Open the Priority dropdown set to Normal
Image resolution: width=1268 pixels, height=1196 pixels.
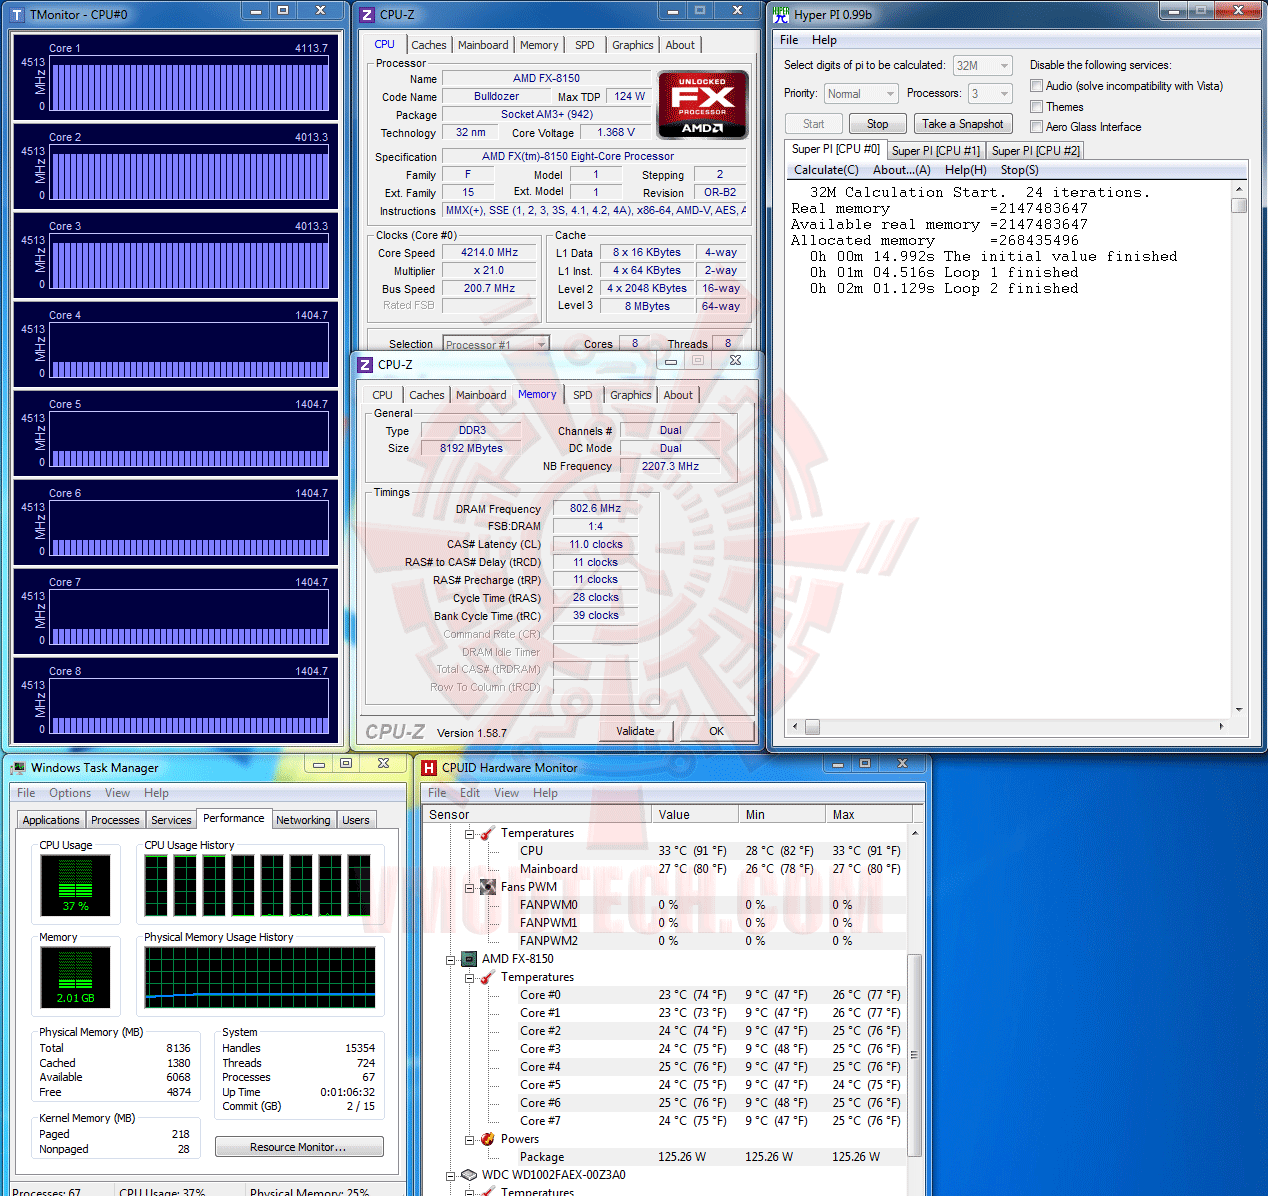tap(861, 94)
